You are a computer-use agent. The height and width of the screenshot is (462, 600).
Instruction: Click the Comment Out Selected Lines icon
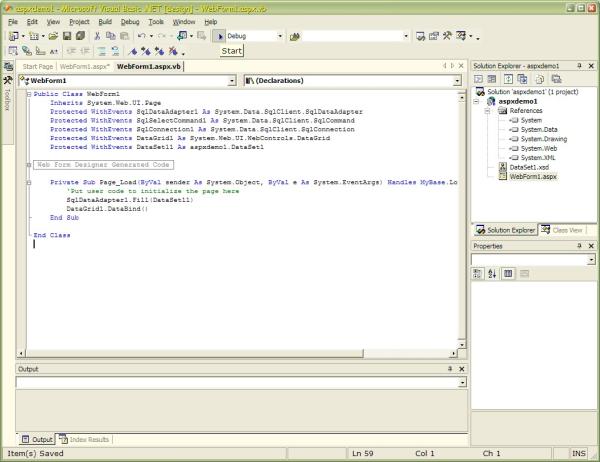[x=102, y=51]
